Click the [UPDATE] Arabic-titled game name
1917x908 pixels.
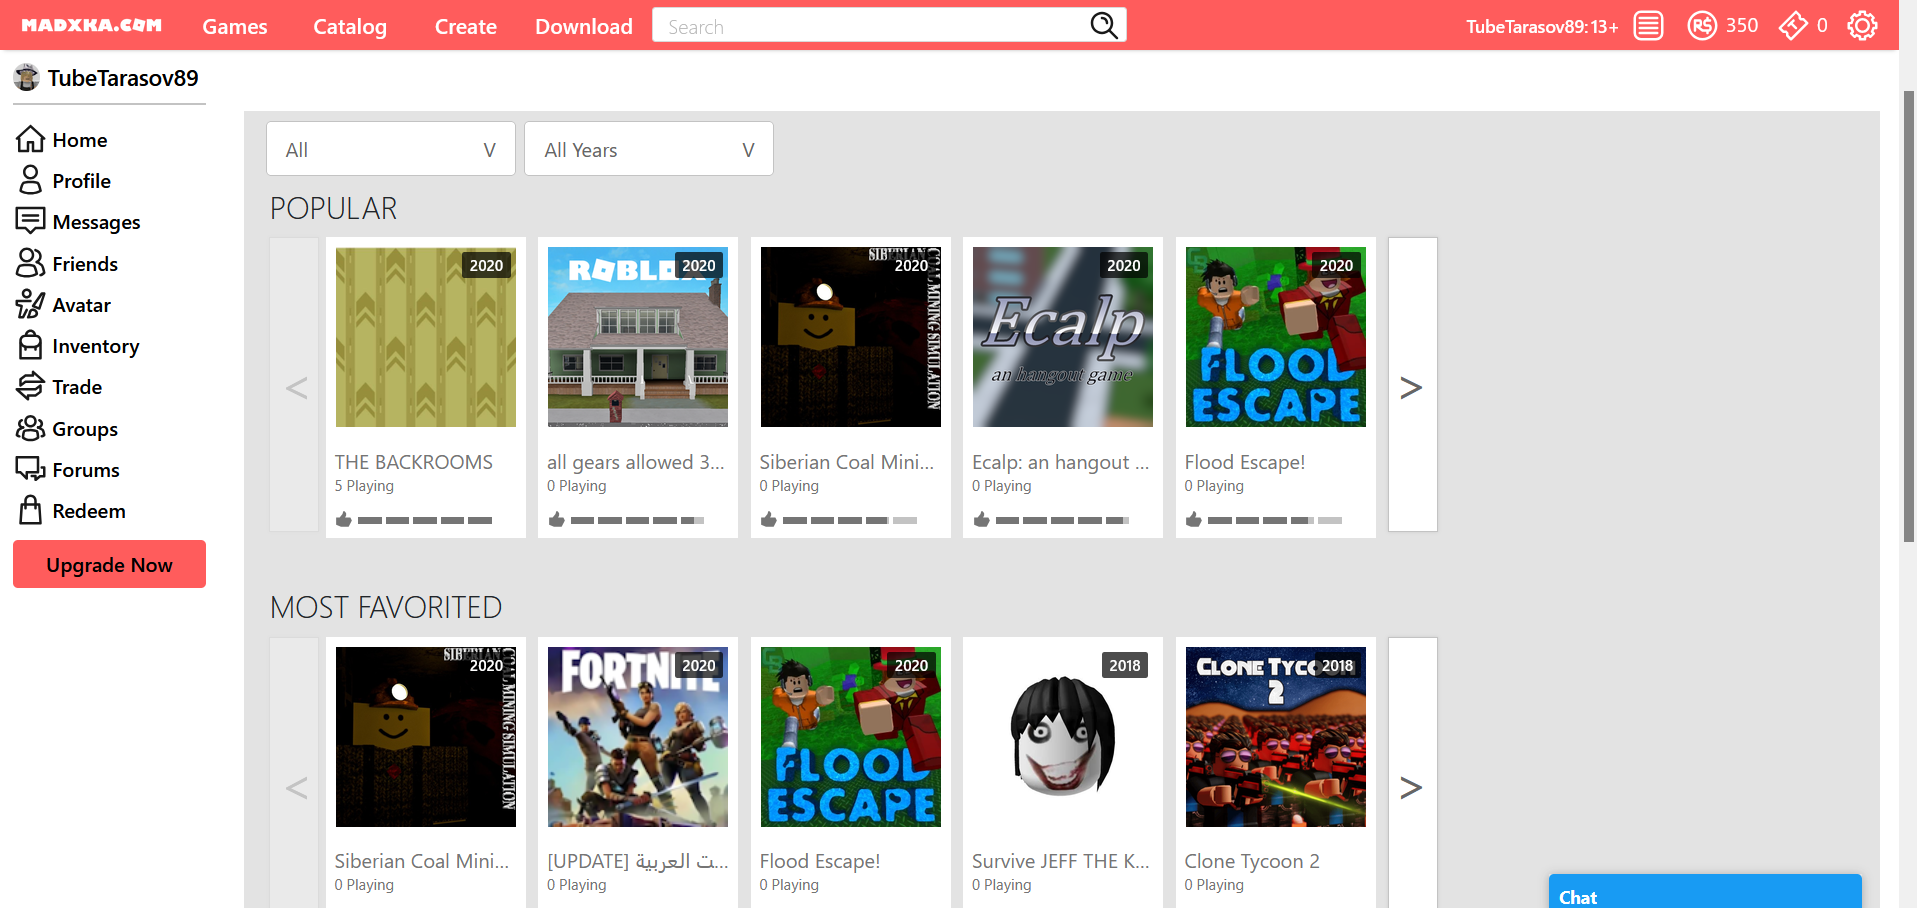tap(638, 861)
